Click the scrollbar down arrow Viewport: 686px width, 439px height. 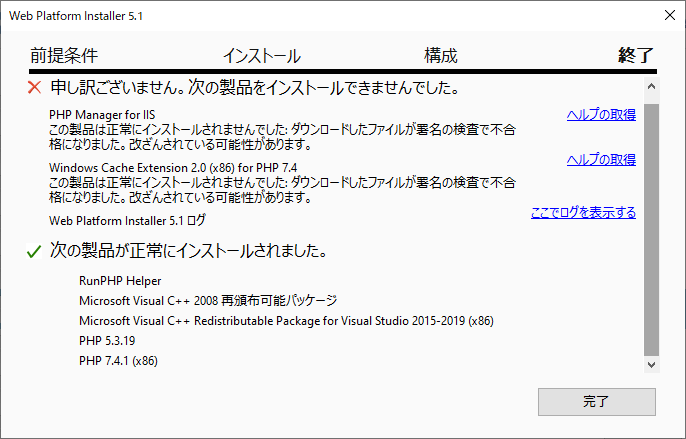point(651,365)
